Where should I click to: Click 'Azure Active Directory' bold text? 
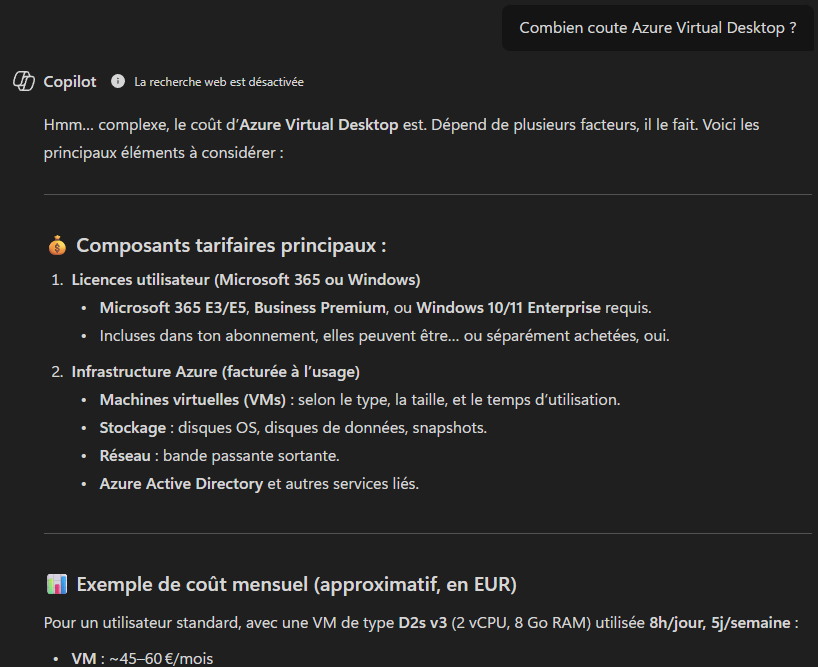click(181, 484)
